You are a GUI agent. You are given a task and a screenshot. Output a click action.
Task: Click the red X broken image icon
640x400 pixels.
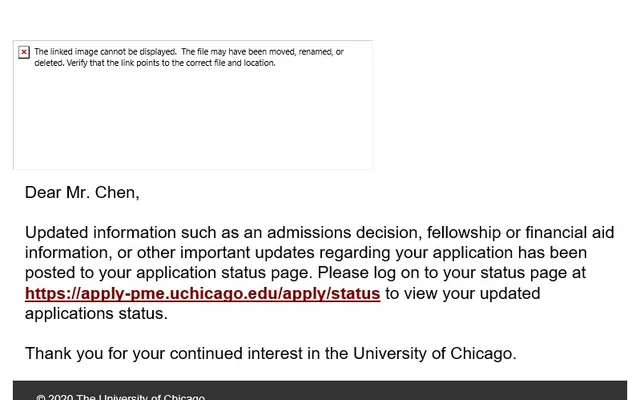[x=24, y=52]
